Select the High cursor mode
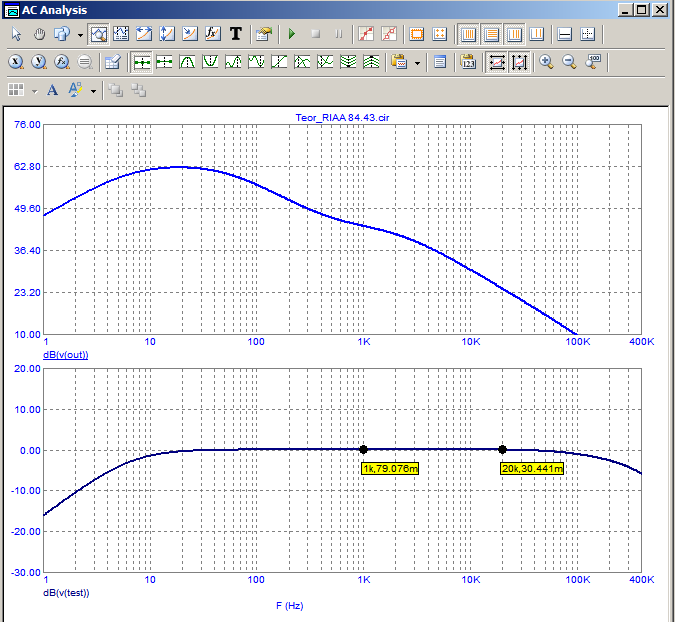This screenshot has width=676, height=622. (233, 62)
